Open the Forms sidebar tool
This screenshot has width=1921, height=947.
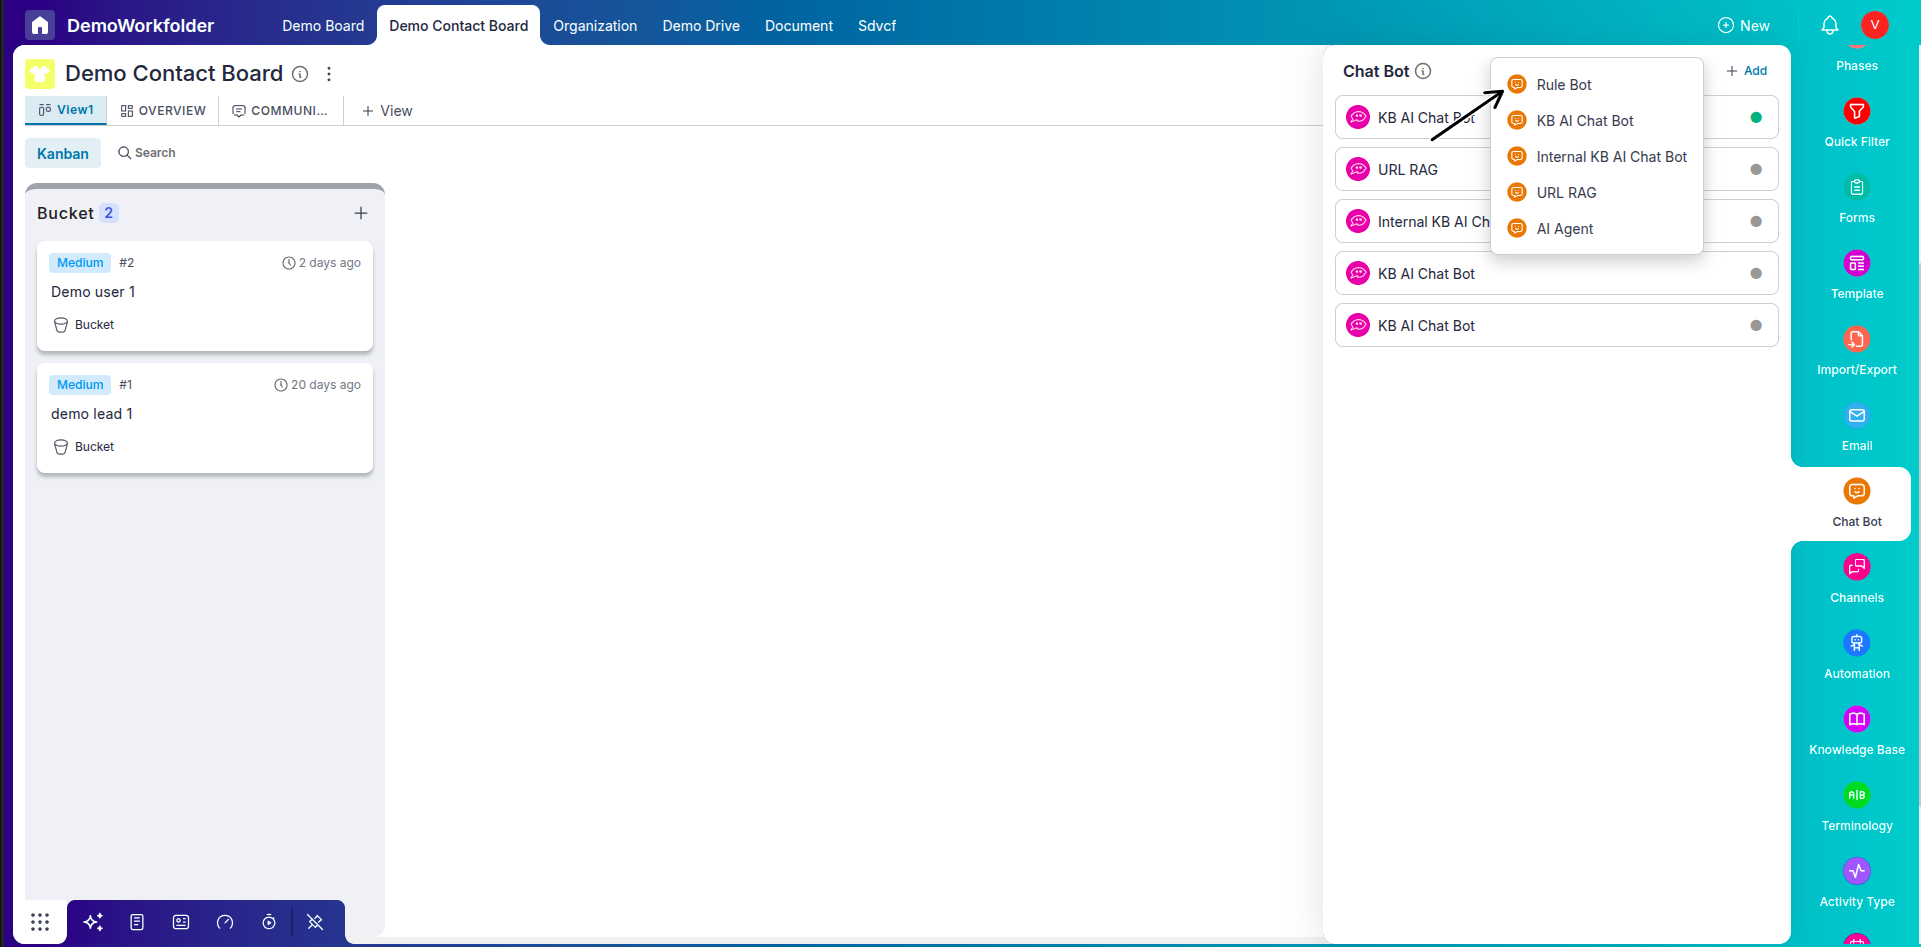[x=1857, y=199]
